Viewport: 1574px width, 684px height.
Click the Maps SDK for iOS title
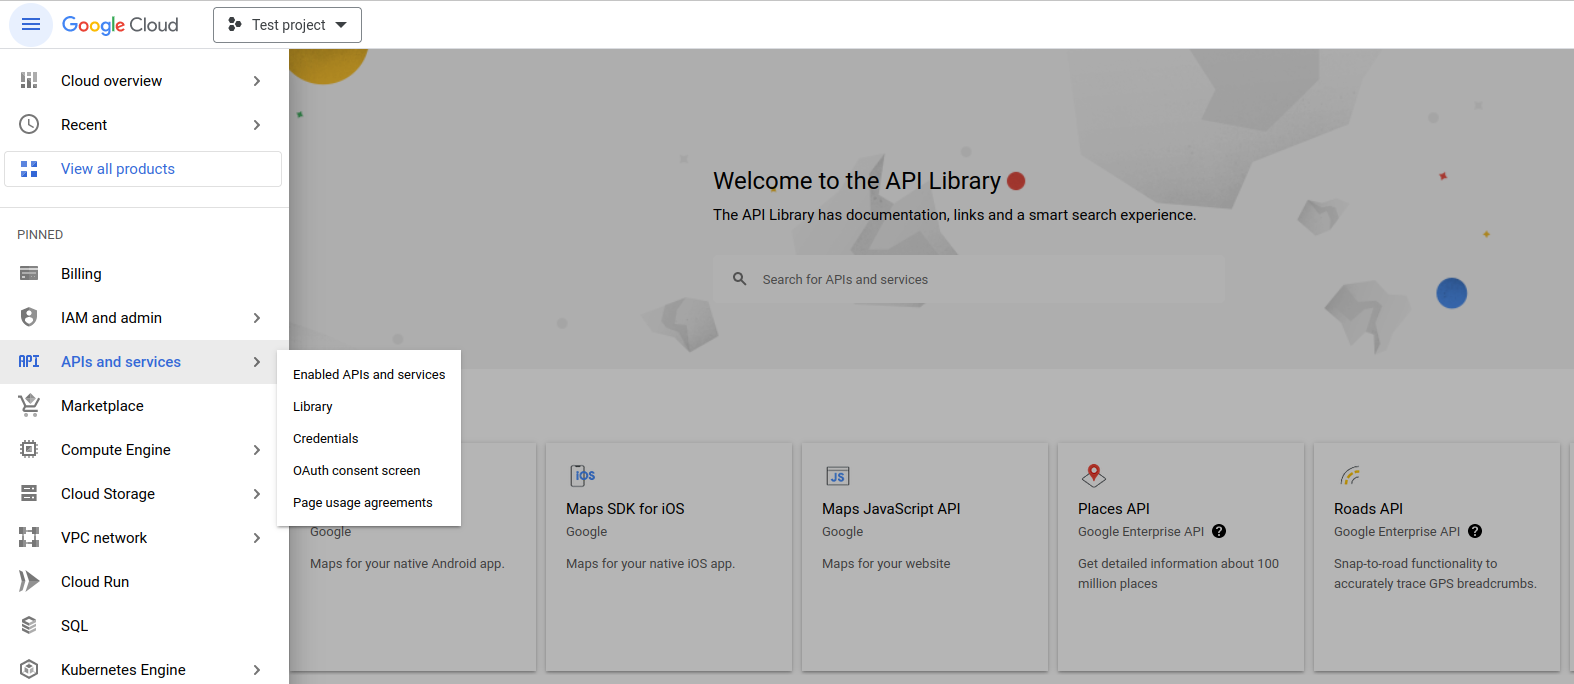pyautogui.click(x=625, y=508)
